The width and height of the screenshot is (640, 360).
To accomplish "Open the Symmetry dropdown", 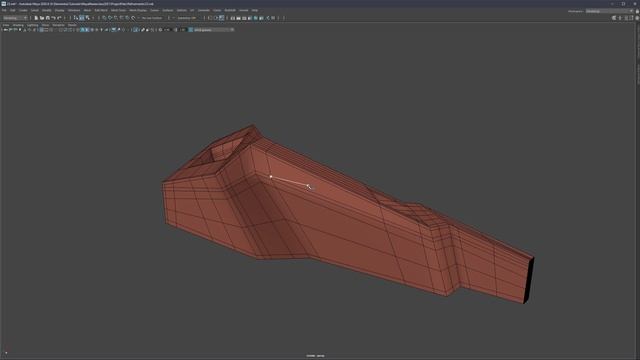I will 186,18.
